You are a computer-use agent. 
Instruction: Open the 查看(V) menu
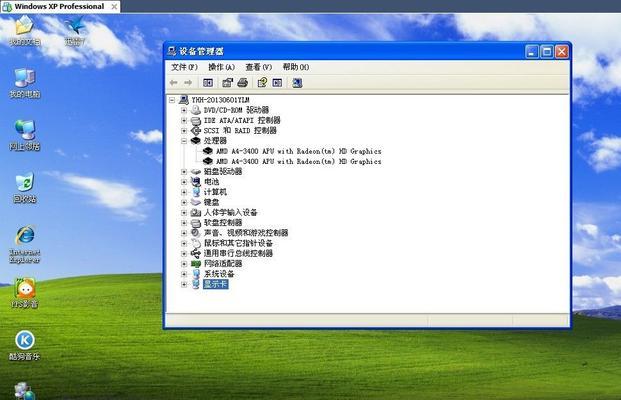(x=259, y=67)
